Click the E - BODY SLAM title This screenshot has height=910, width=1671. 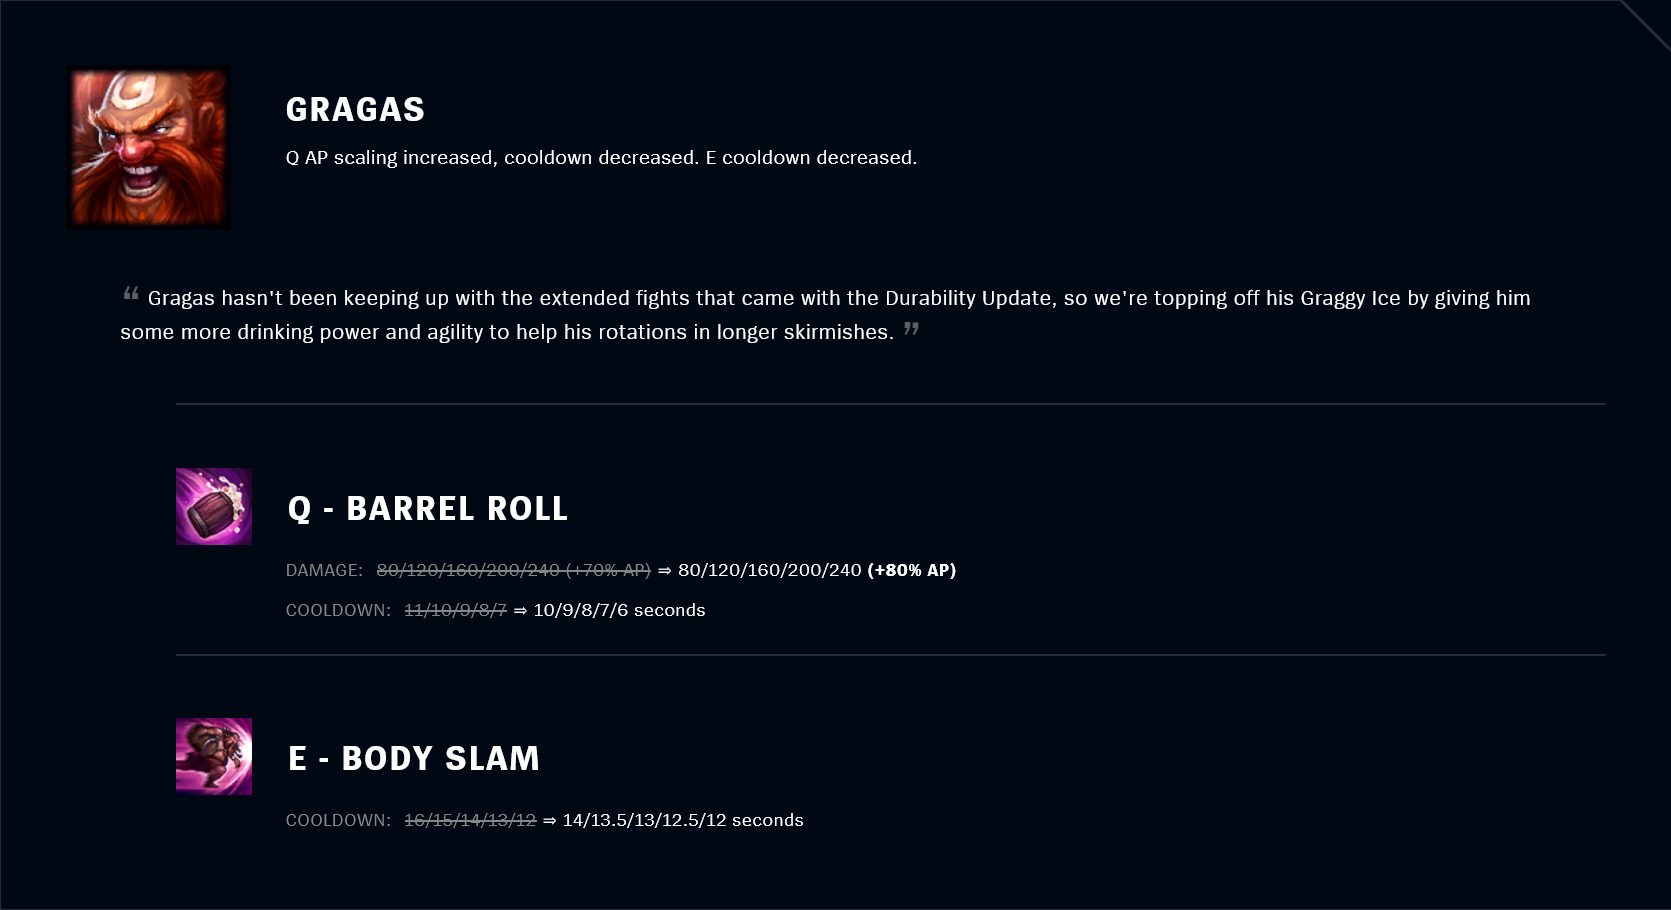(414, 758)
